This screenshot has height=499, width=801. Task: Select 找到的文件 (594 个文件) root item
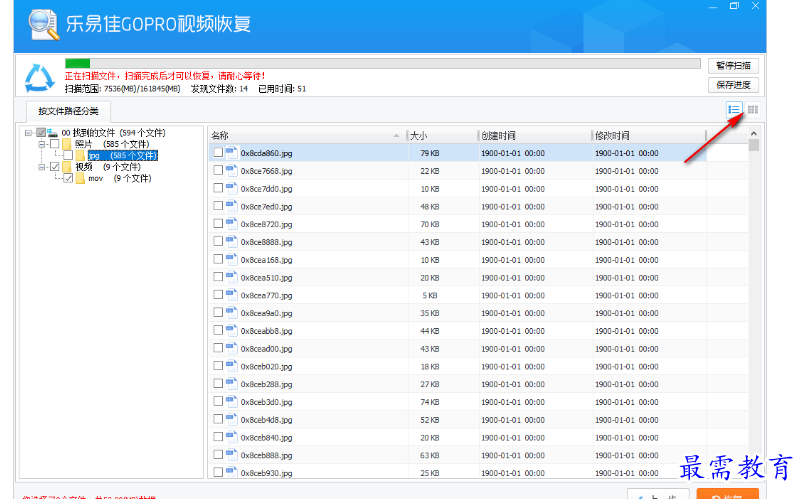(x=113, y=133)
